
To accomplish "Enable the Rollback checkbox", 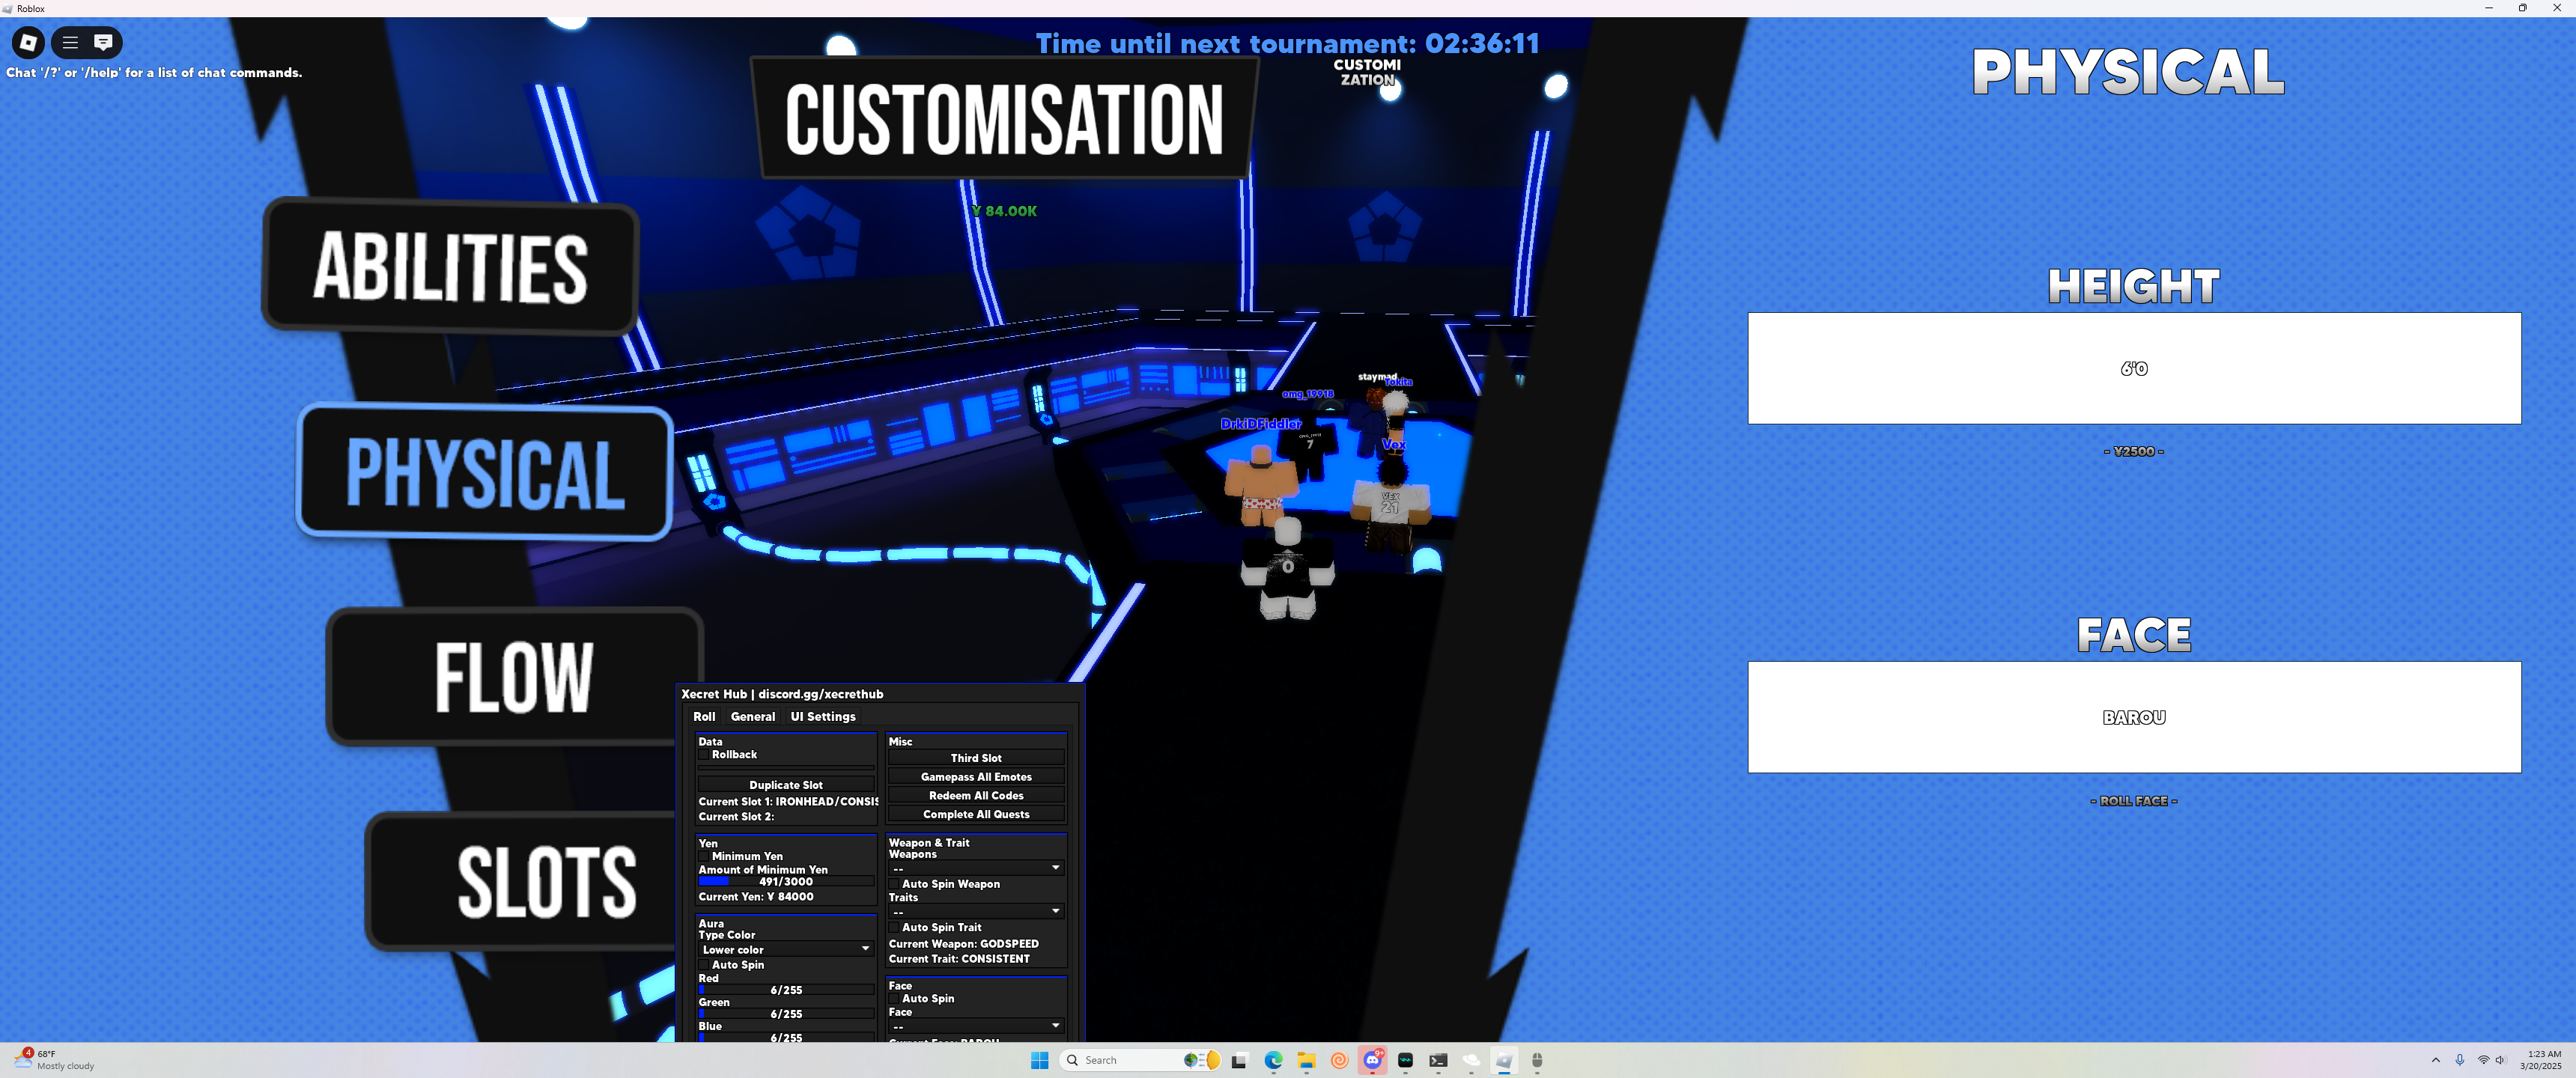I will (x=704, y=755).
